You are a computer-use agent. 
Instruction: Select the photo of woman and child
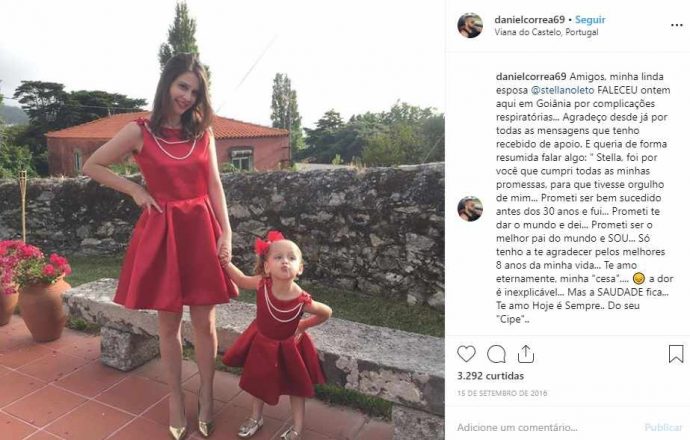click(222, 220)
